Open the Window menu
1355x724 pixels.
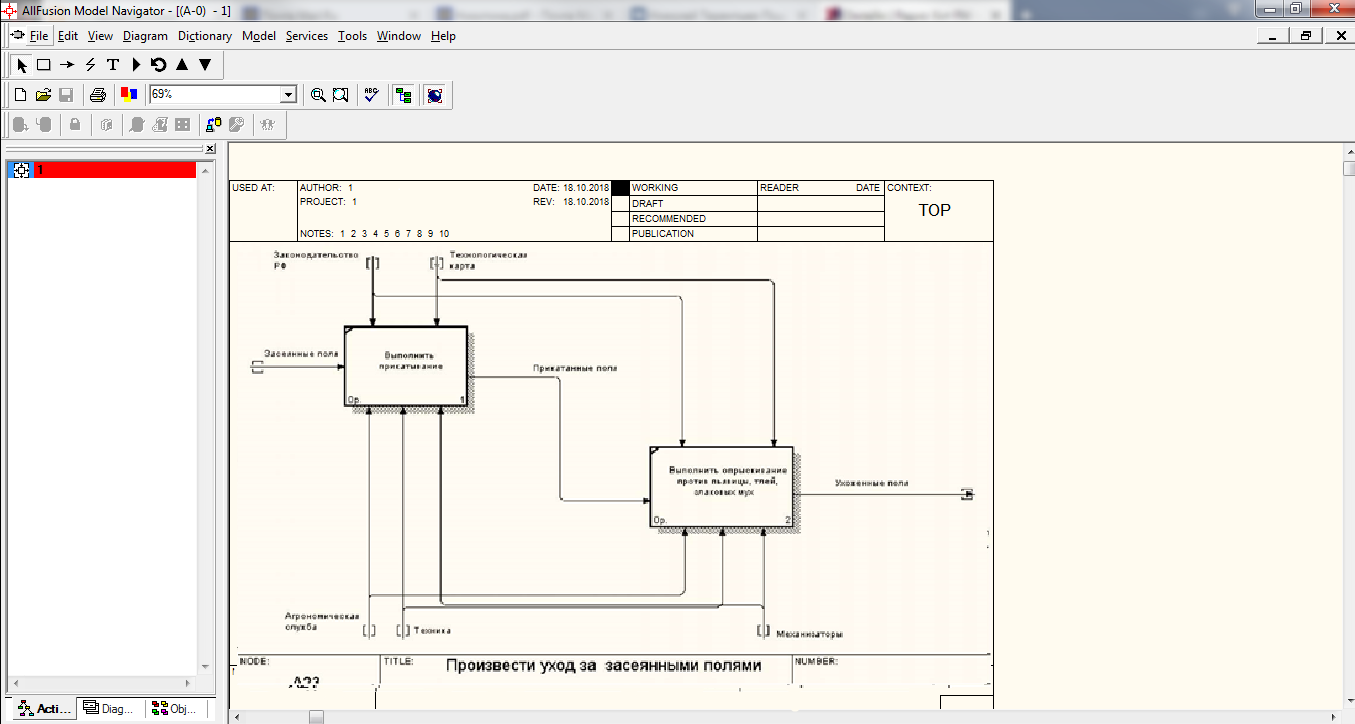[398, 36]
